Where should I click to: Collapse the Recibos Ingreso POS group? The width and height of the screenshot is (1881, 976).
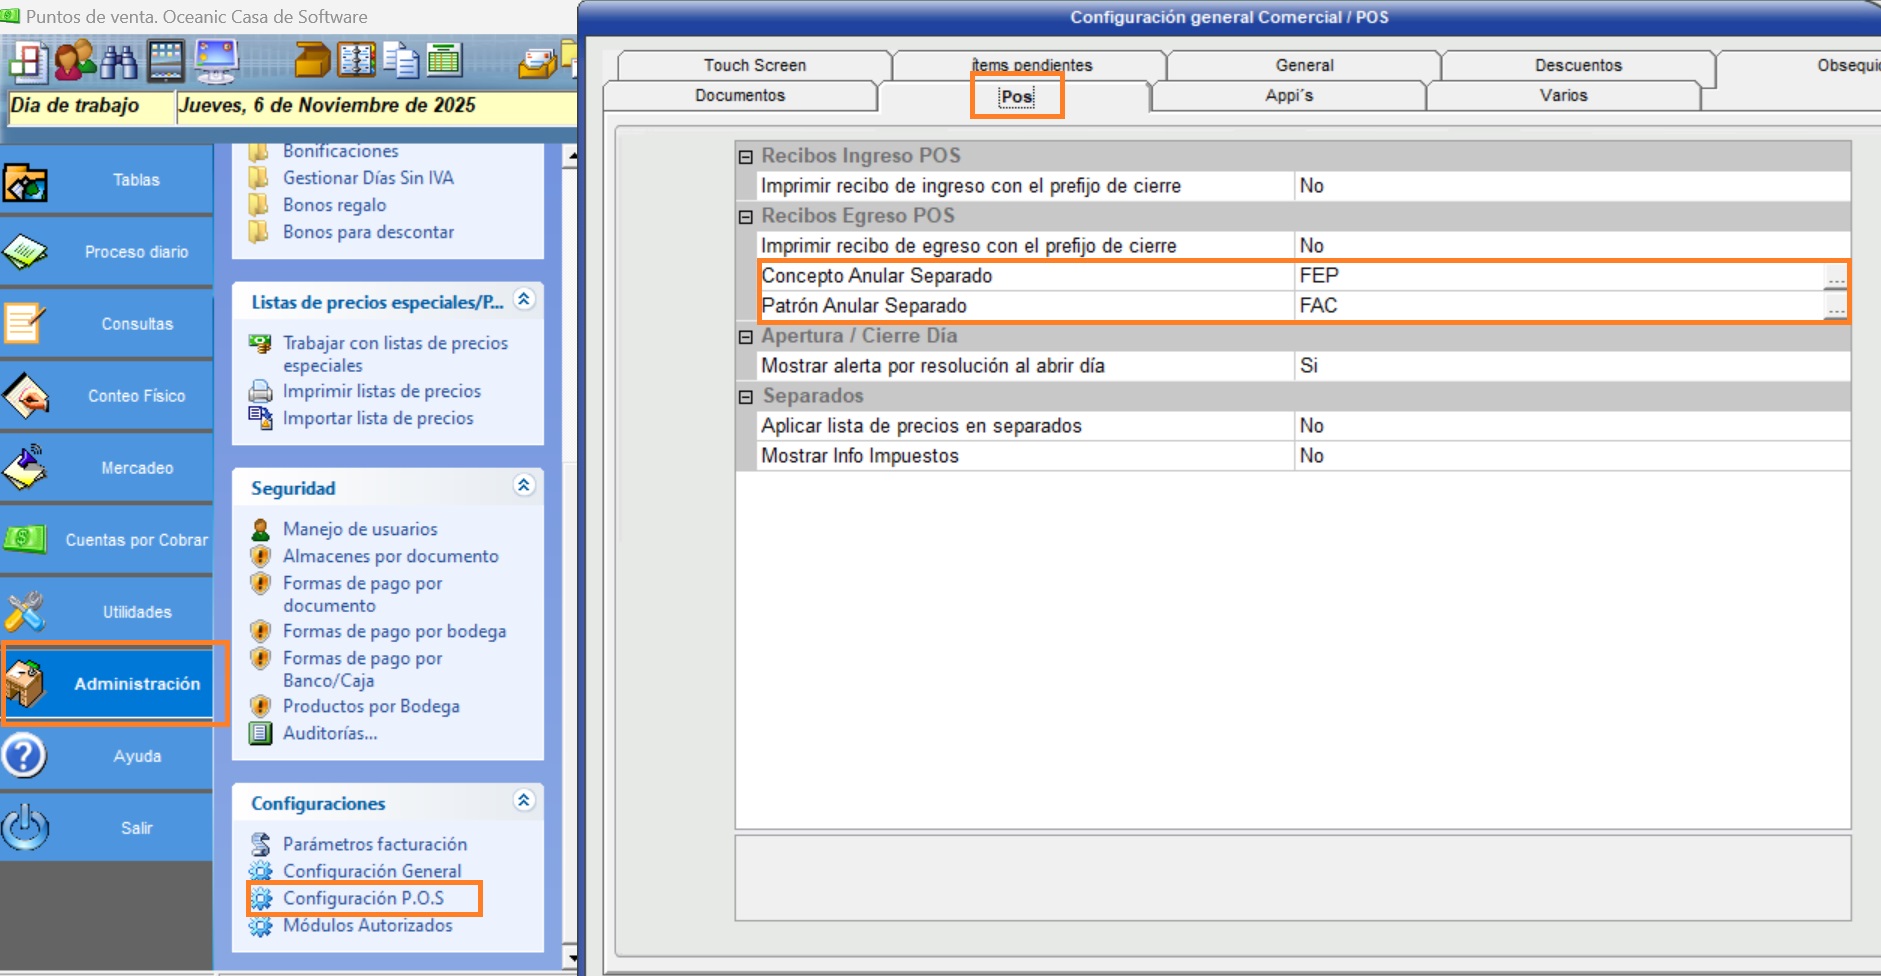(x=746, y=157)
